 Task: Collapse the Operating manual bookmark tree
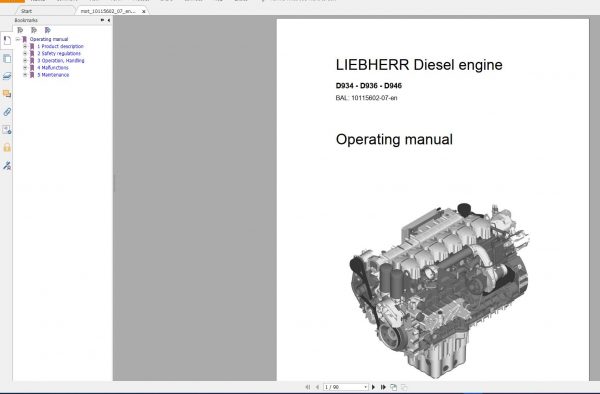[x=18, y=39]
